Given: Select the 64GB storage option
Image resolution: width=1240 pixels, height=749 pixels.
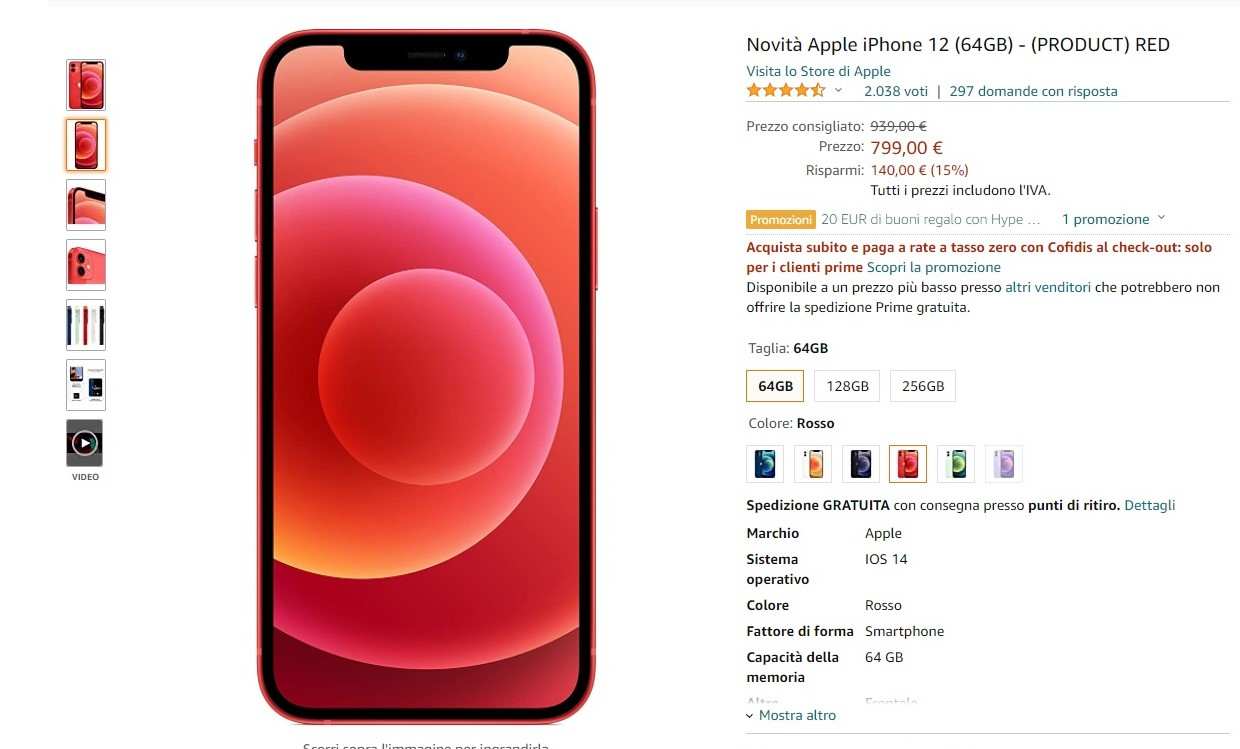Looking at the screenshot, I should click(775, 386).
